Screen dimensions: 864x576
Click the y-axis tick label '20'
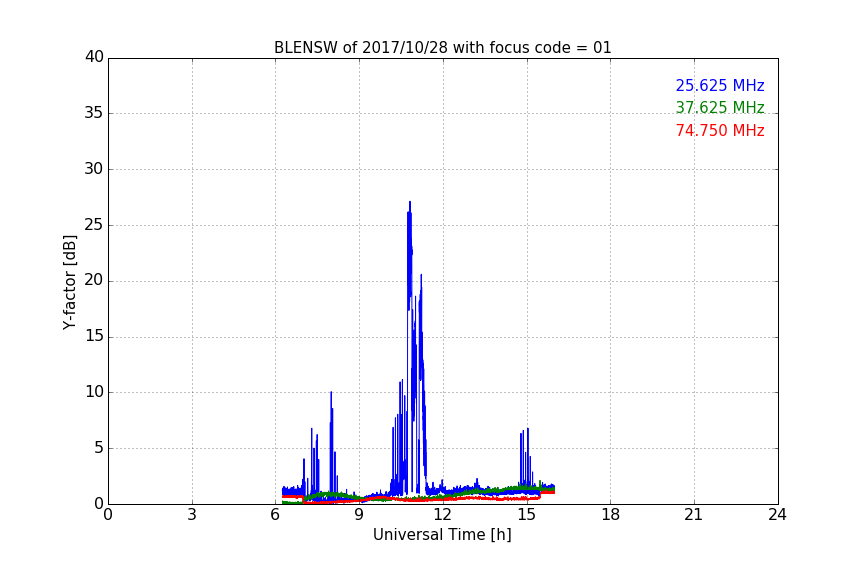94,281
